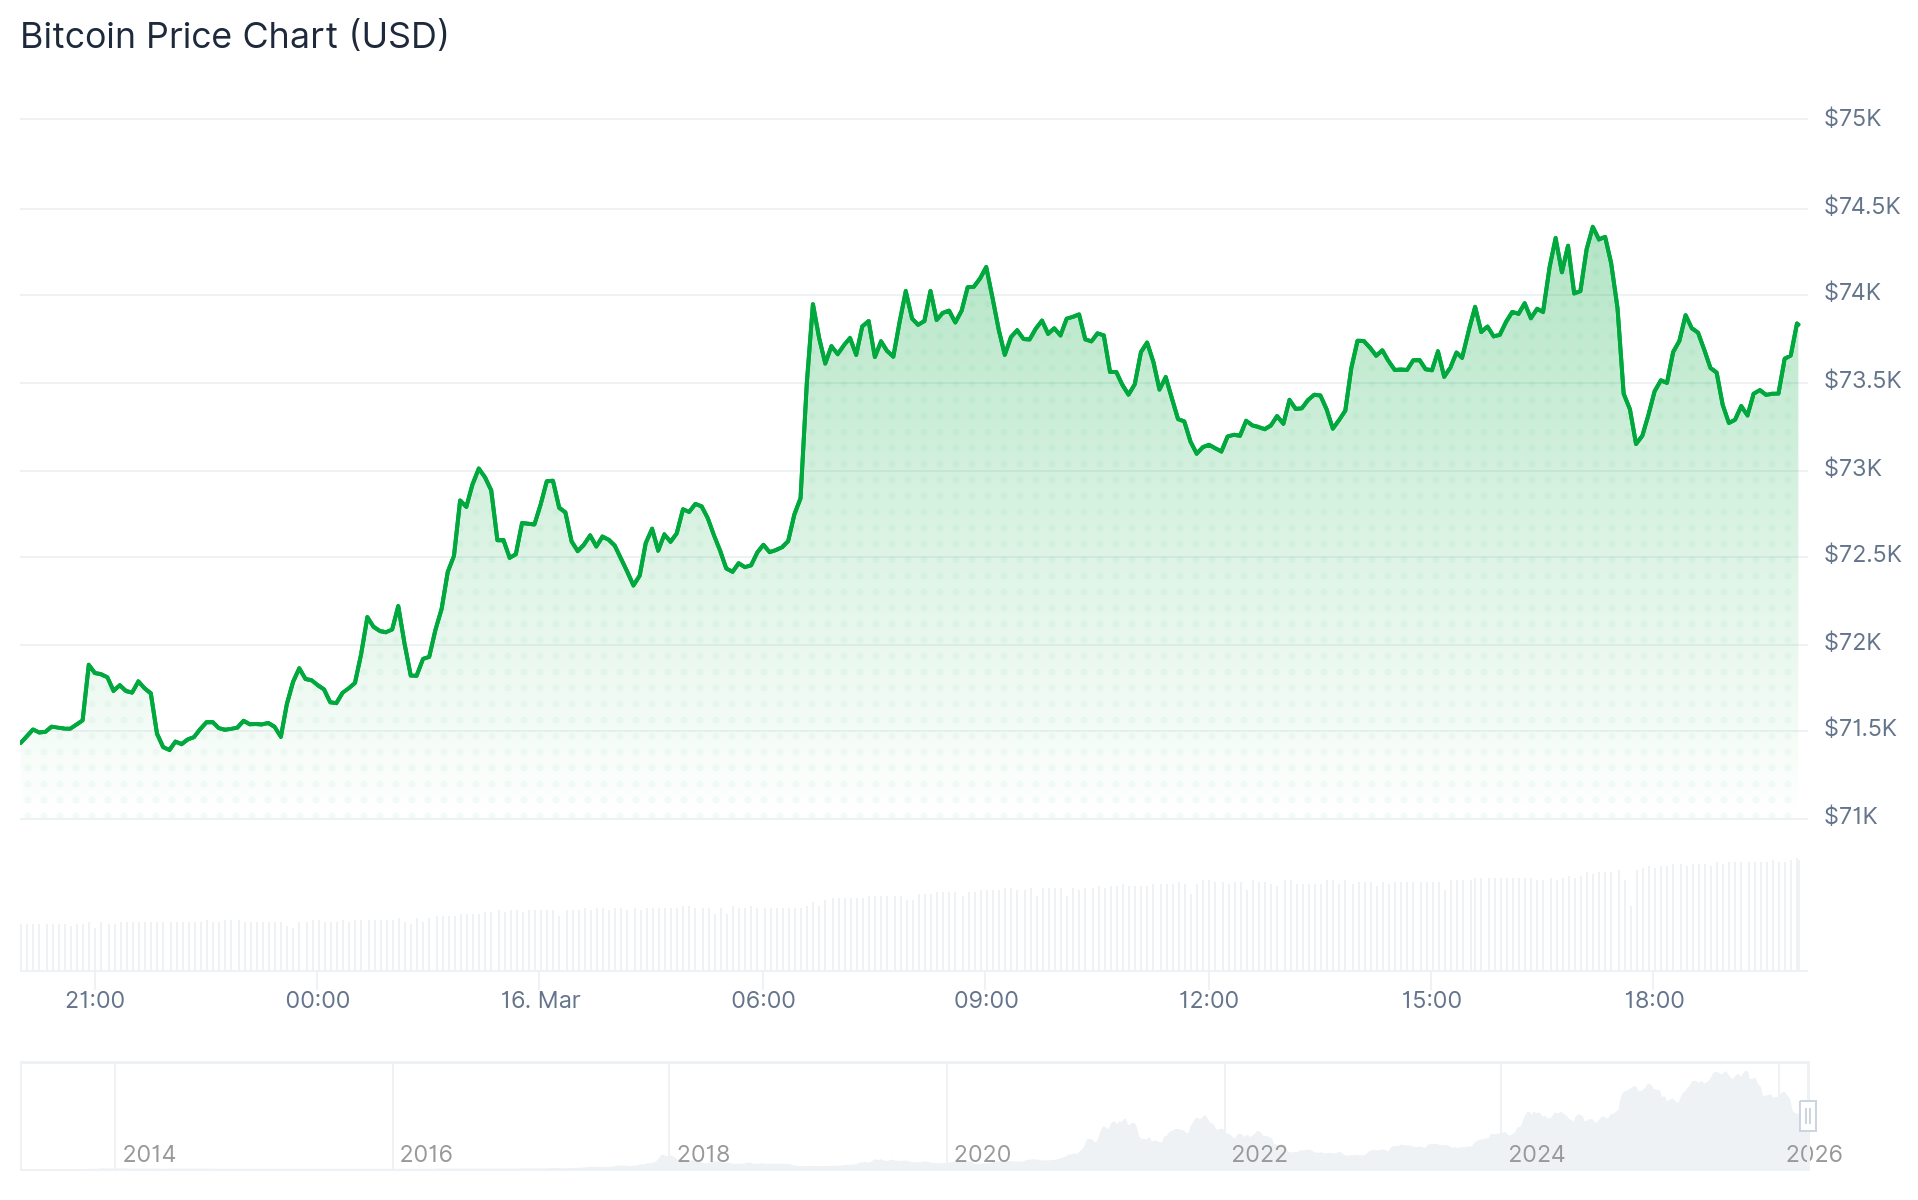Pick 2020 on the navigator timeline
Screen dimensions: 1918x1200
pyautogui.click(x=982, y=1154)
